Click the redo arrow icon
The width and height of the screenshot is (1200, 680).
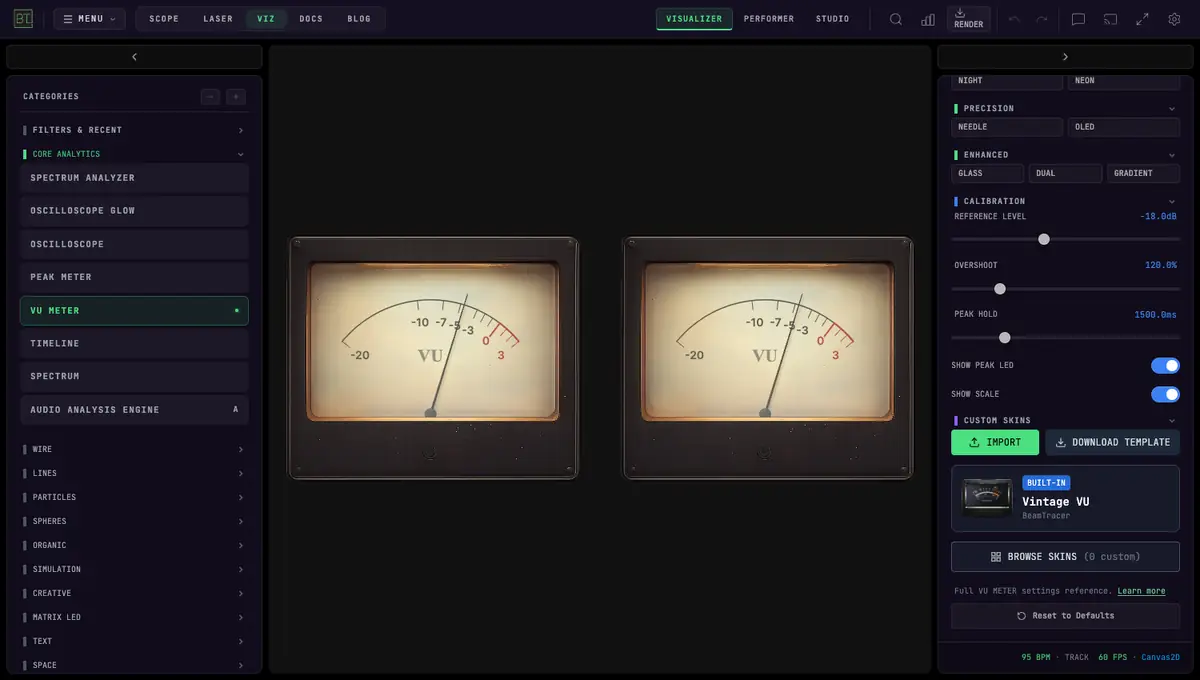click(x=1042, y=19)
